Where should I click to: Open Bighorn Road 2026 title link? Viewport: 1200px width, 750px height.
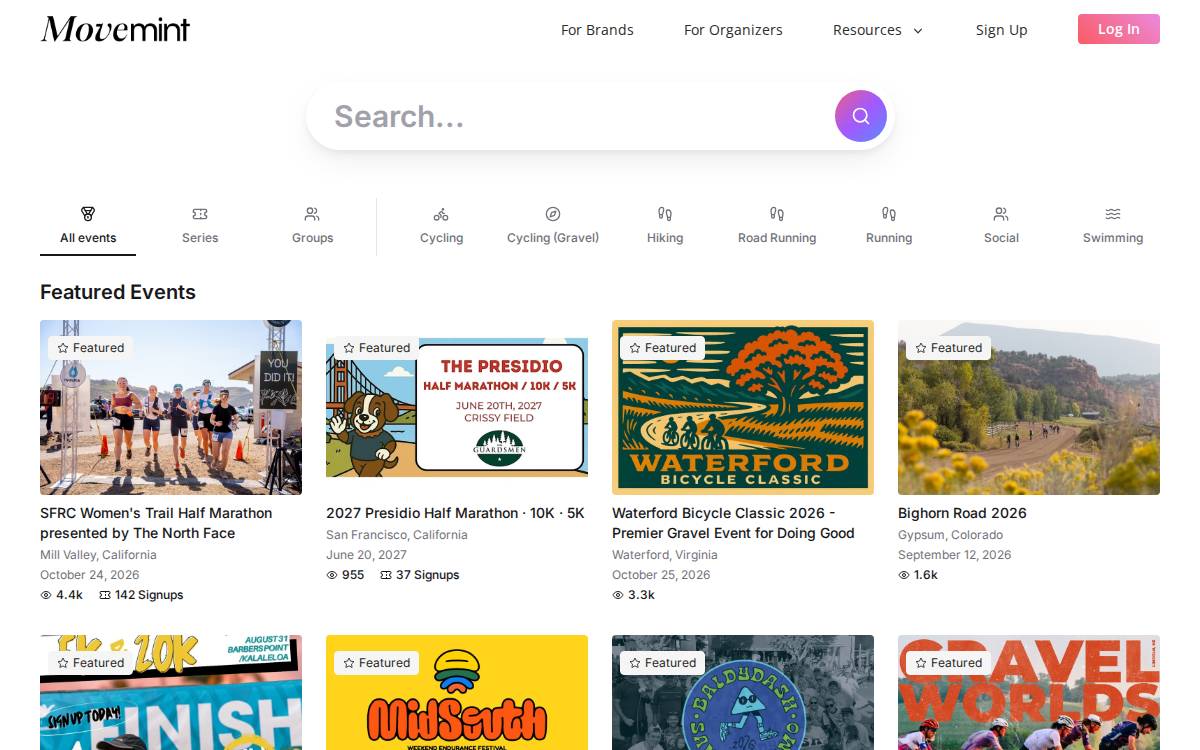click(962, 513)
